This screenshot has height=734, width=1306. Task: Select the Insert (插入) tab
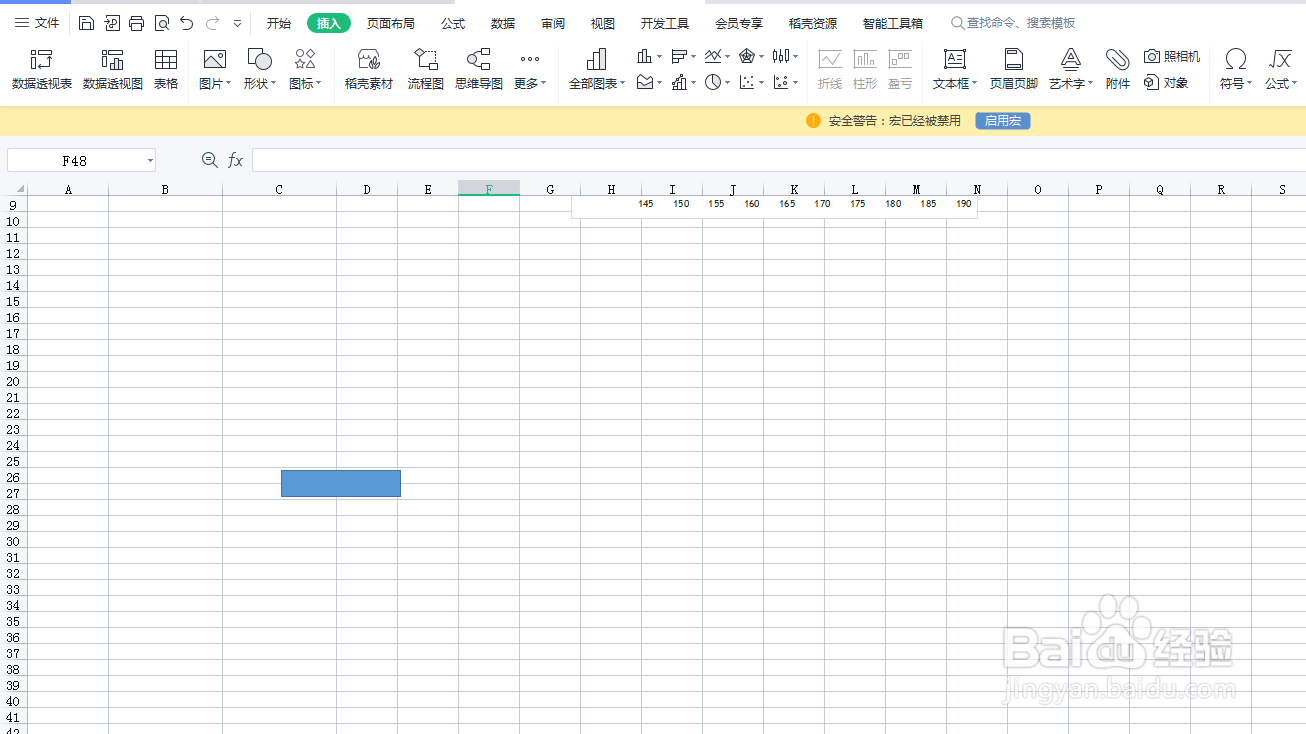point(329,23)
